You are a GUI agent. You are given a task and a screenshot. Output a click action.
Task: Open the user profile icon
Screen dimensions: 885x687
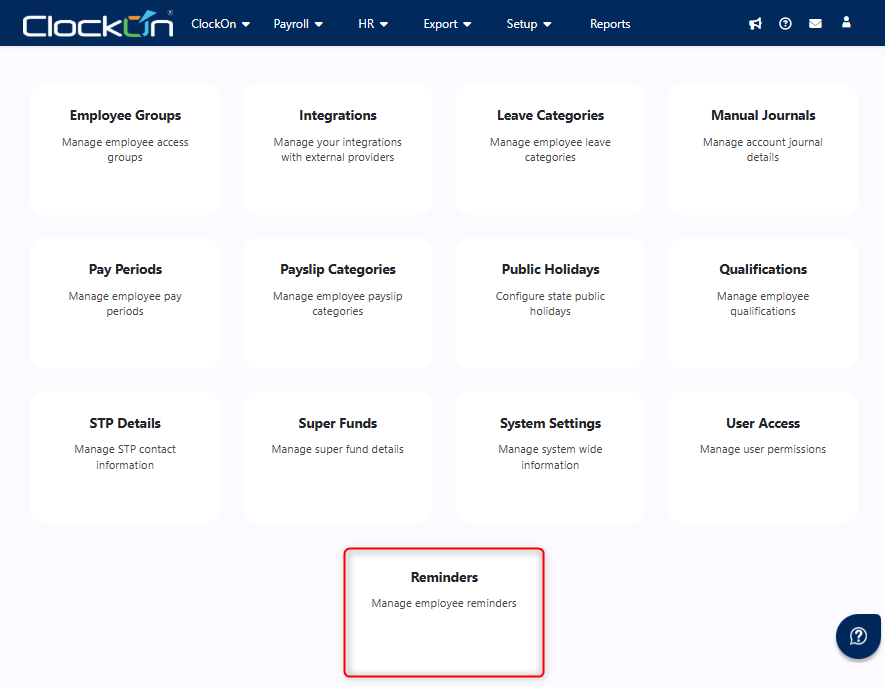(846, 22)
